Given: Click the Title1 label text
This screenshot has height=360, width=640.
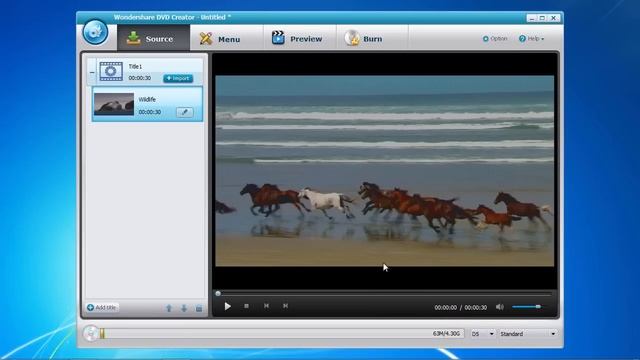Looking at the screenshot, I should [135, 66].
